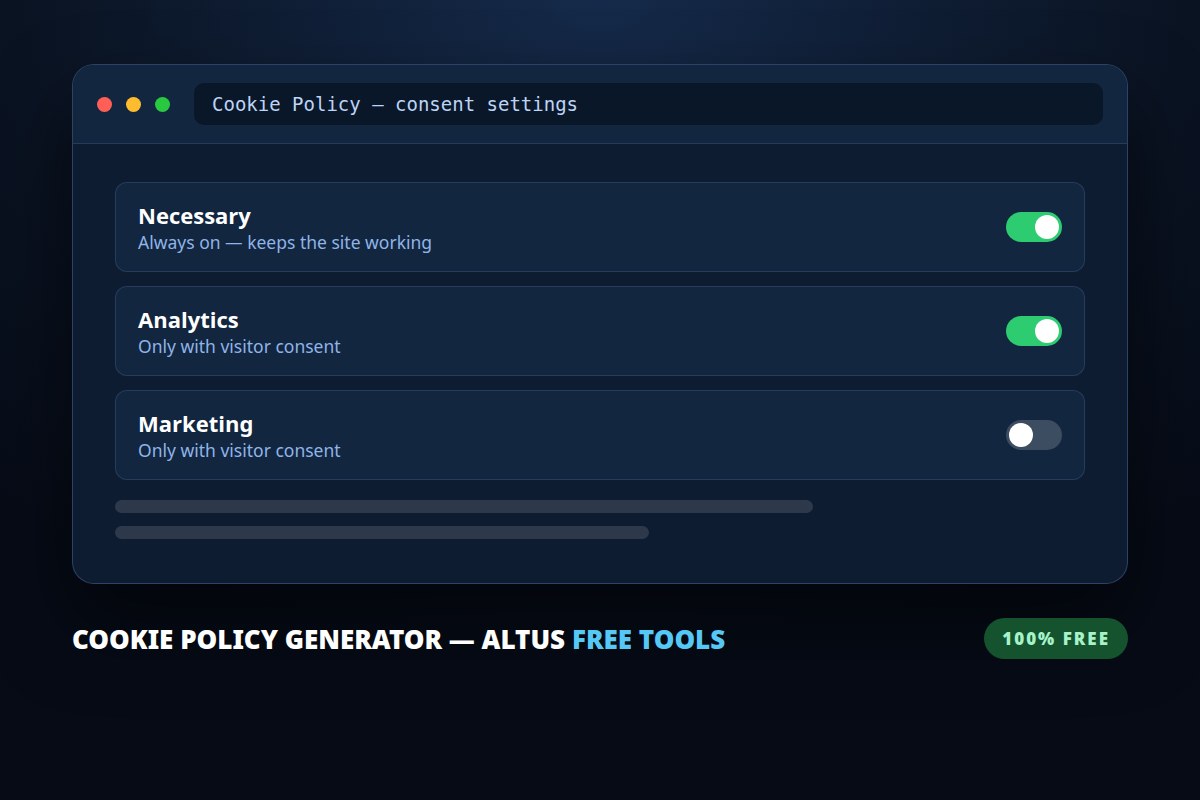Click the yellow minimize window dot
This screenshot has height=800, width=1200.
coord(133,104)
